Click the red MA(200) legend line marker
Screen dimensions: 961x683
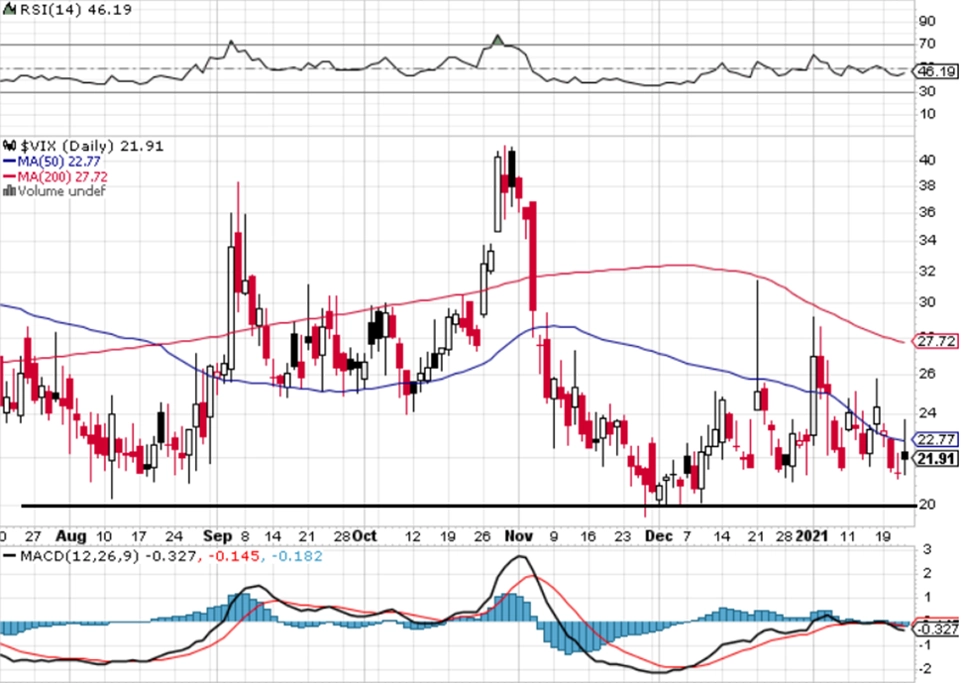(x=10, y=177)
